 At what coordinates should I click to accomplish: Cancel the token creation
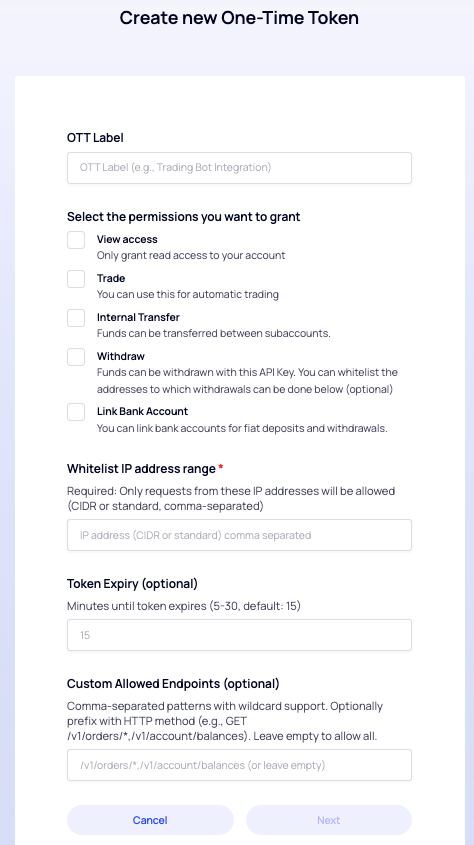tap(150, 820)
